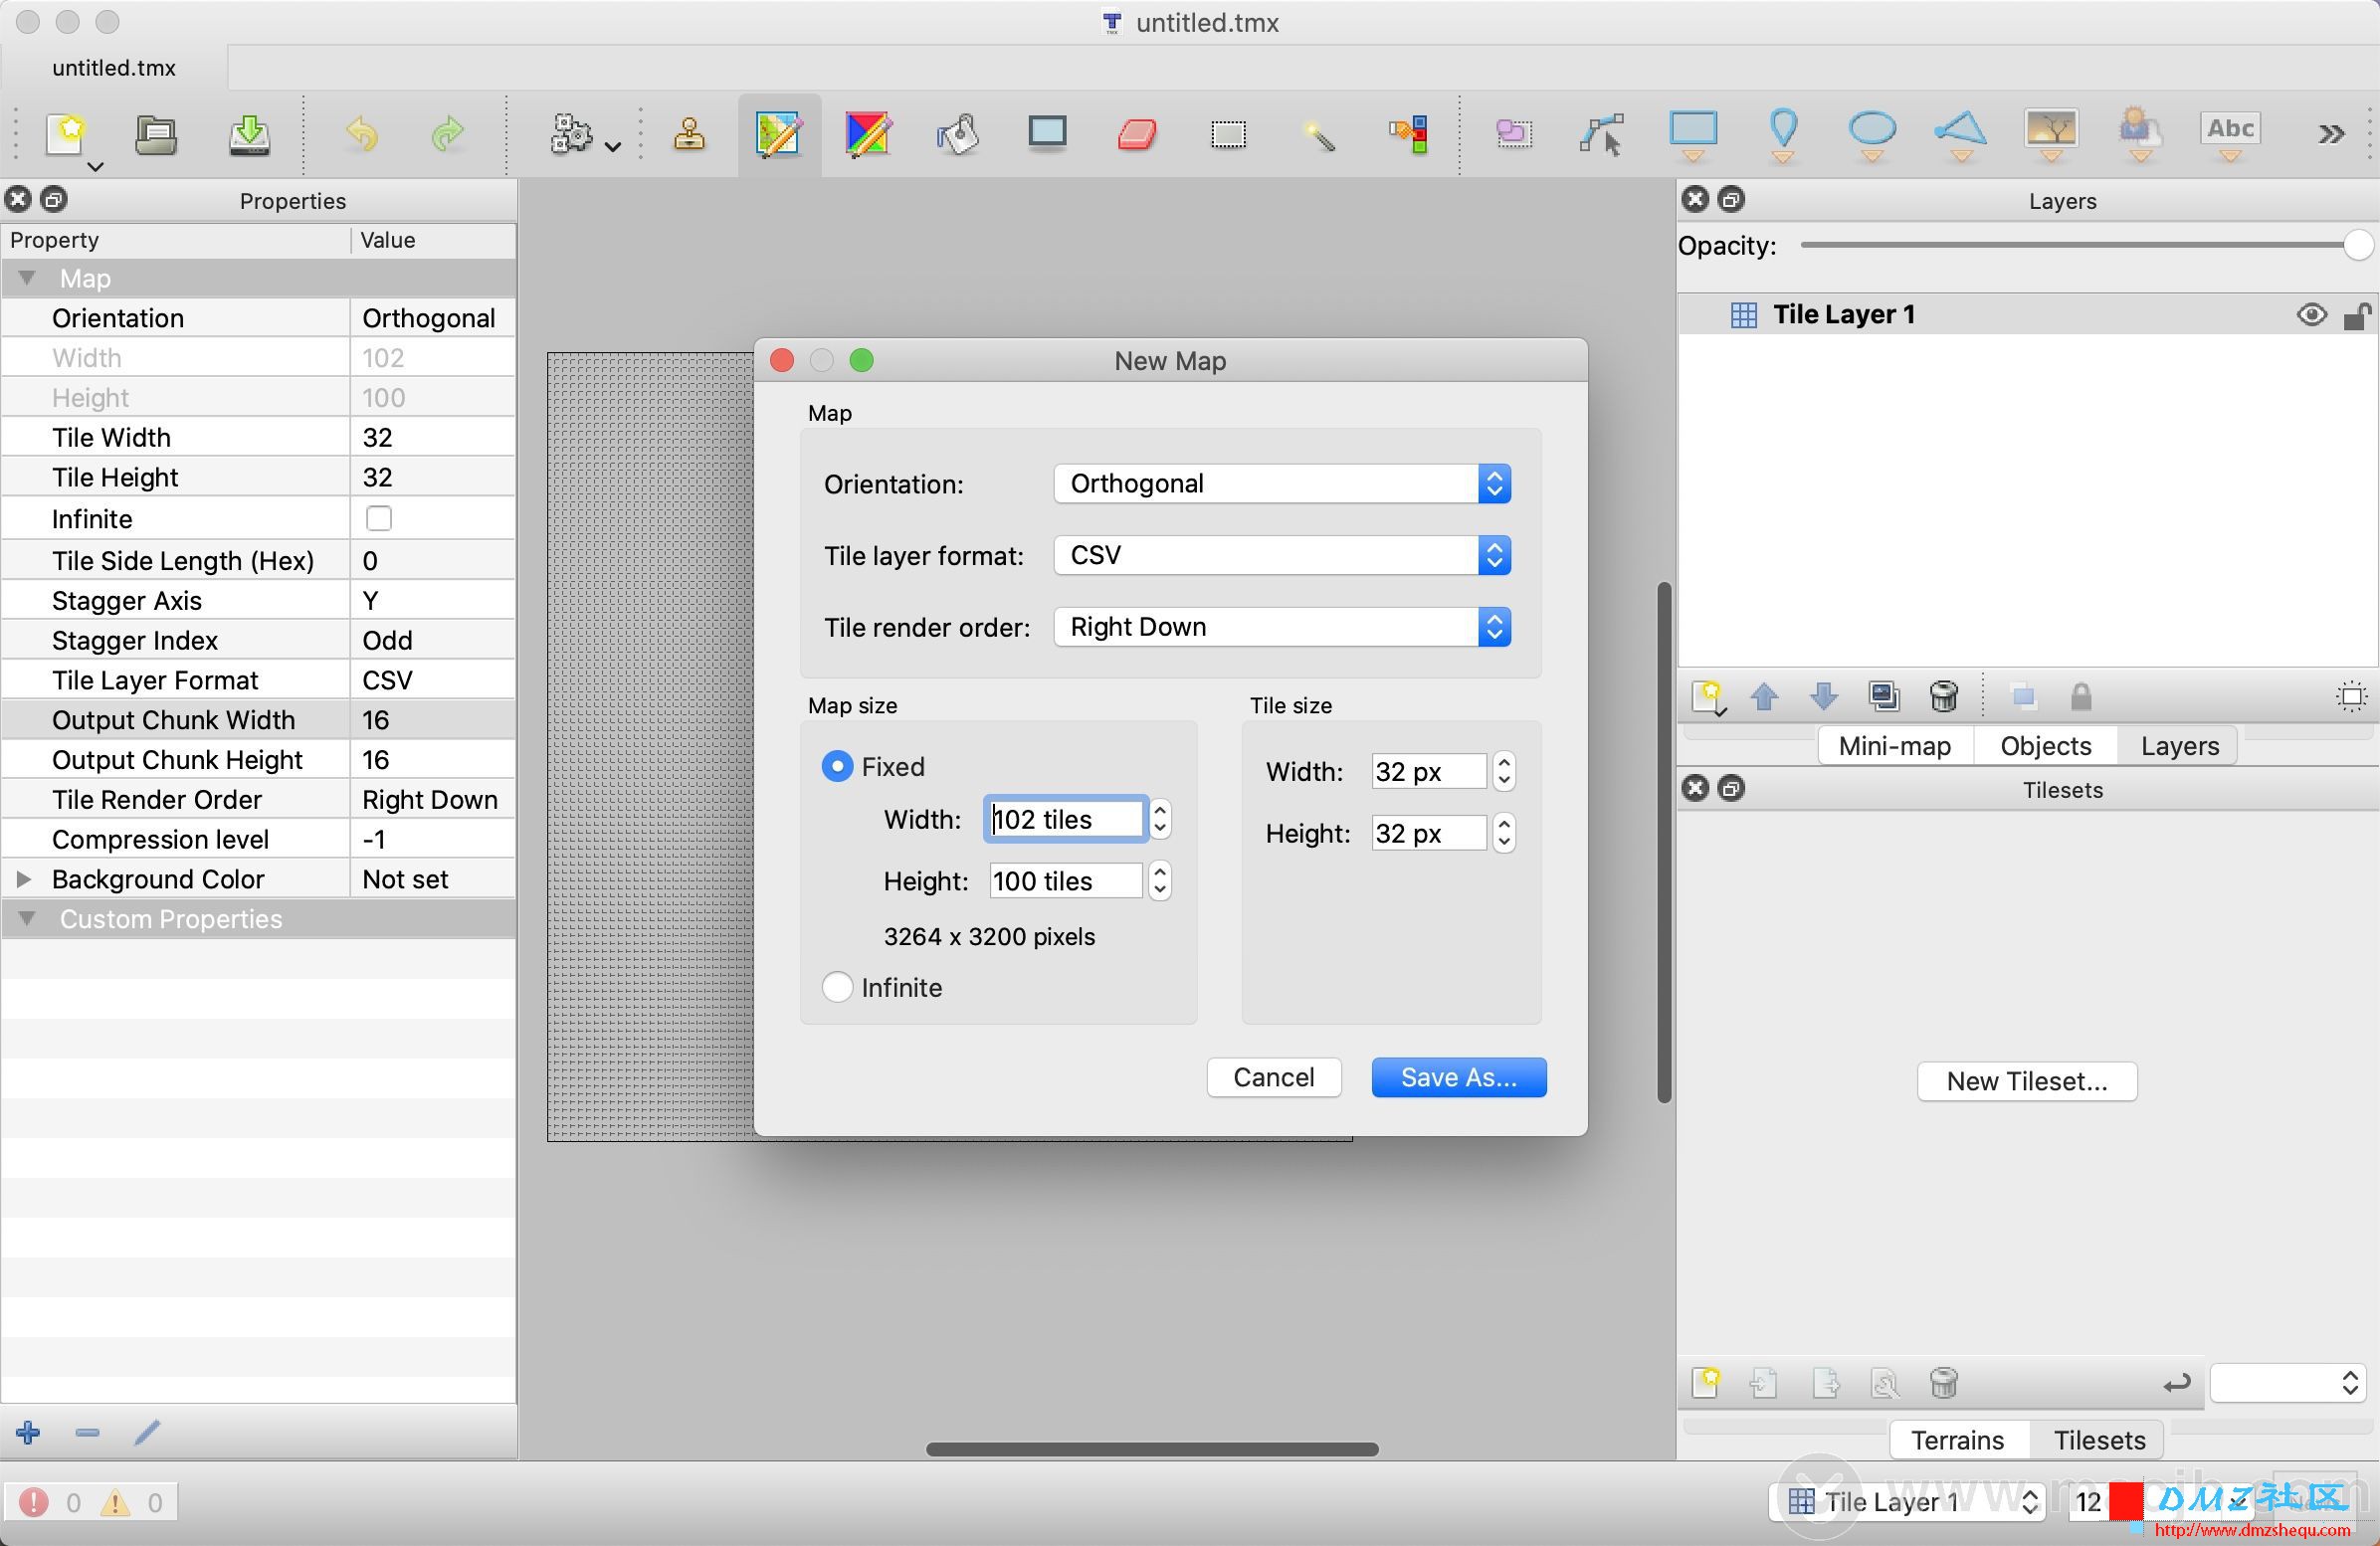Switch to the Objects tab

pyautogui.click(x=2045, y=746)
